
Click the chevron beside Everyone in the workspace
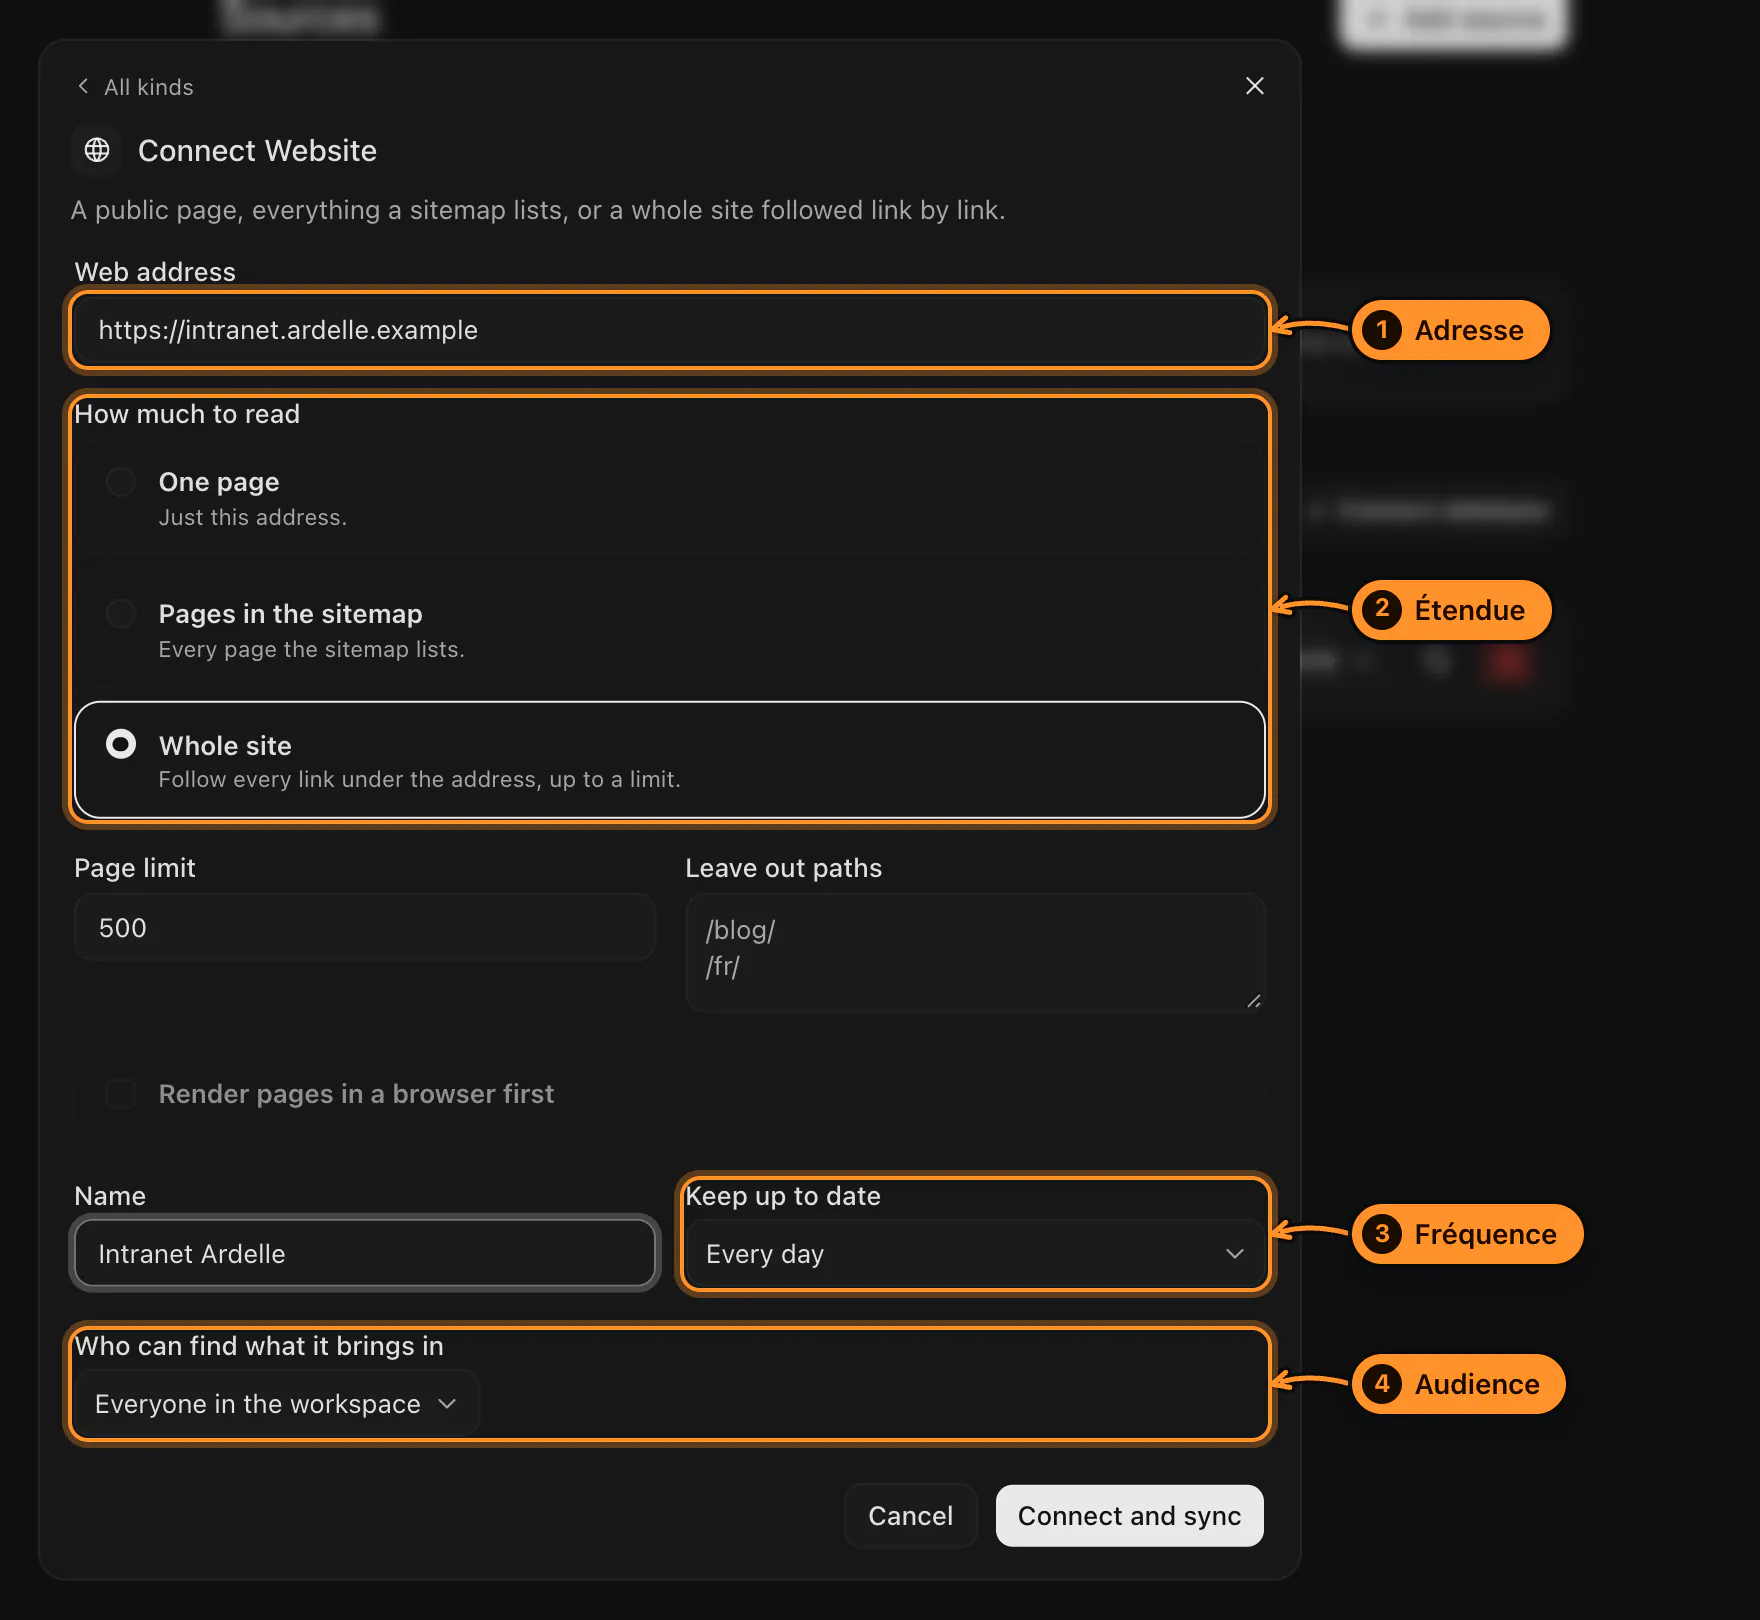tap(447, 1403)
